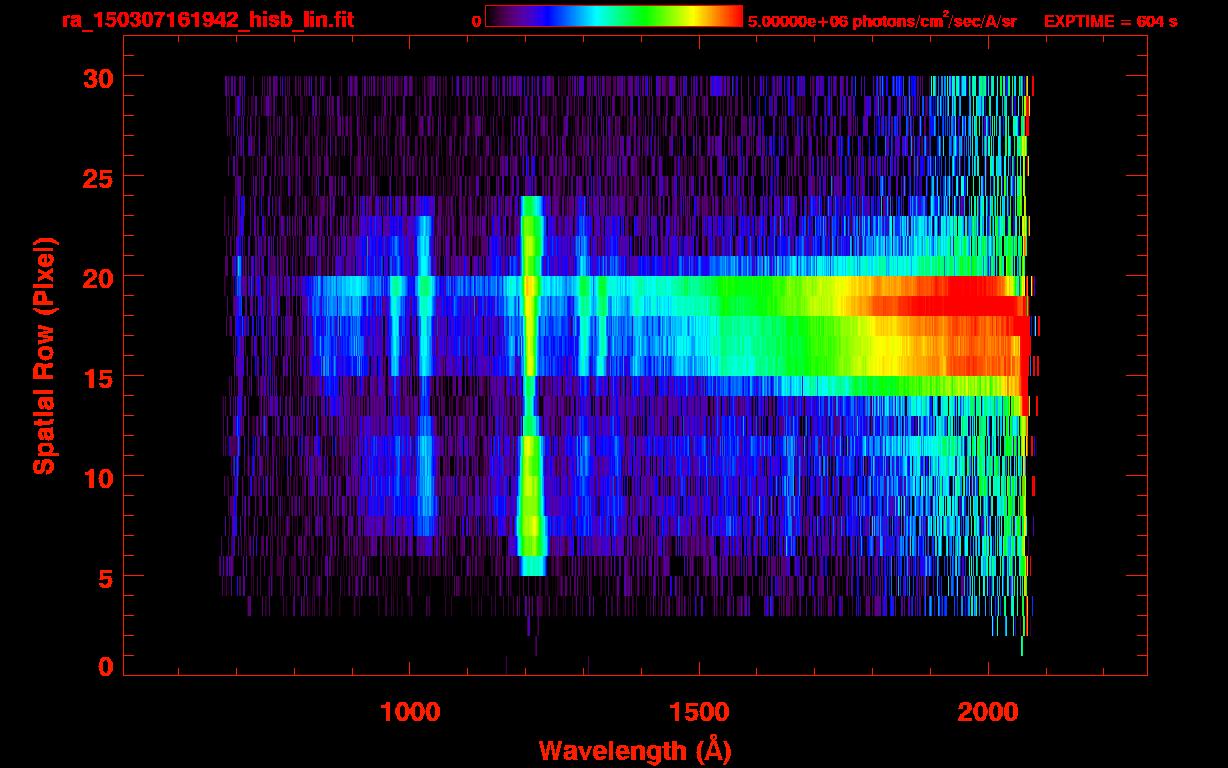Viewport: 1228px width, 768px height.
Task: Click the 2000 wavelength tick label
Action: pyautogui.click(x=990, y=712)
